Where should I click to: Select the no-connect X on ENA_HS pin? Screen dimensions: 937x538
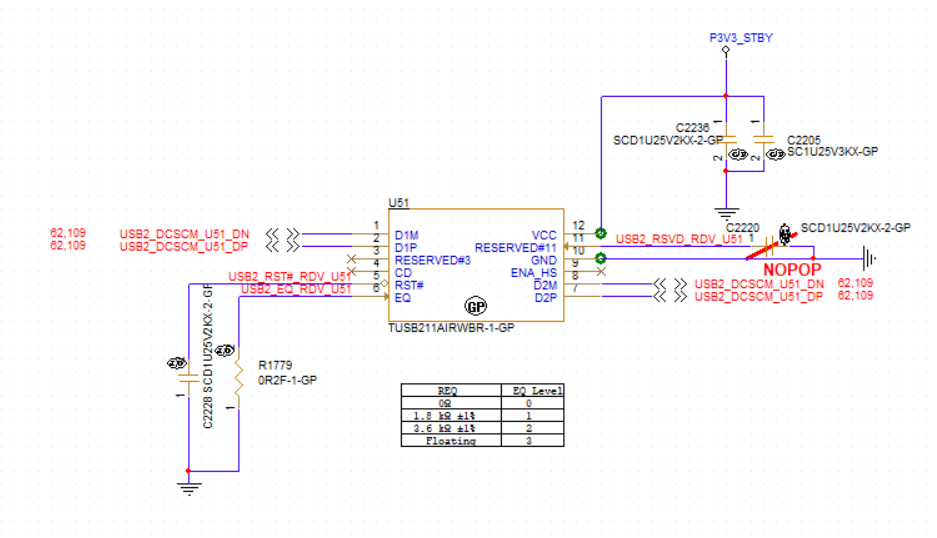click(601, 271)
